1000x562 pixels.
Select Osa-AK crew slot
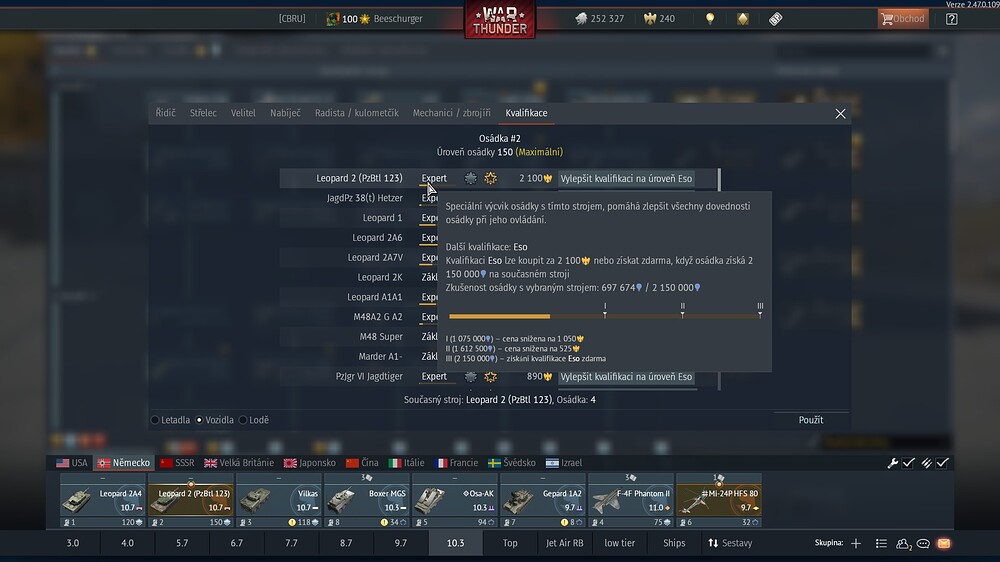coord(455,500)
